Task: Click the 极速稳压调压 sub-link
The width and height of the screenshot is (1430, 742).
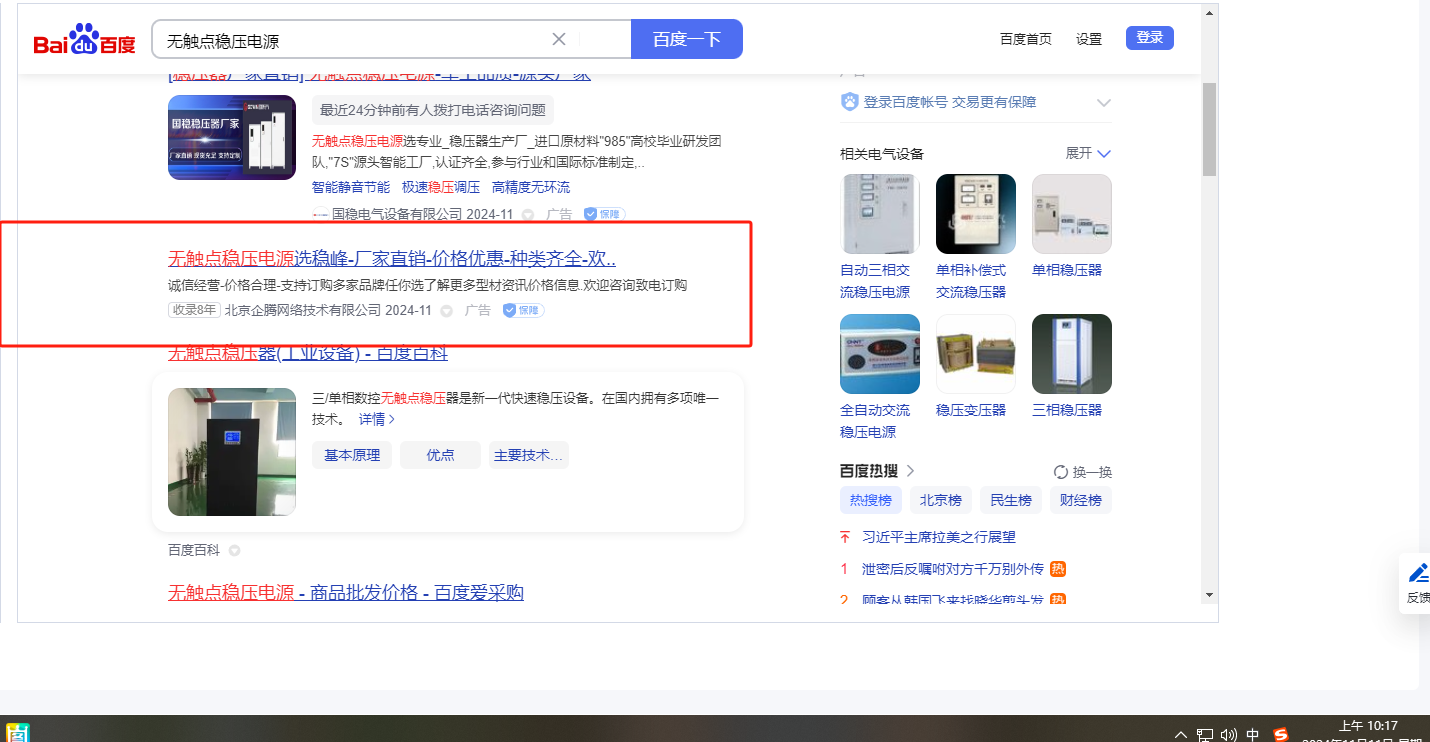Action: click(441, 187)
